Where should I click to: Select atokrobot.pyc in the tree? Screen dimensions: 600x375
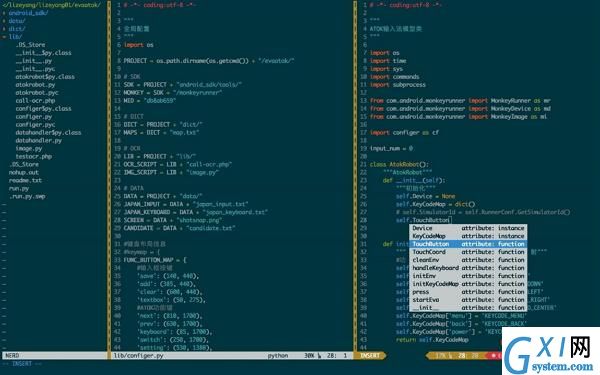point(37,93)
